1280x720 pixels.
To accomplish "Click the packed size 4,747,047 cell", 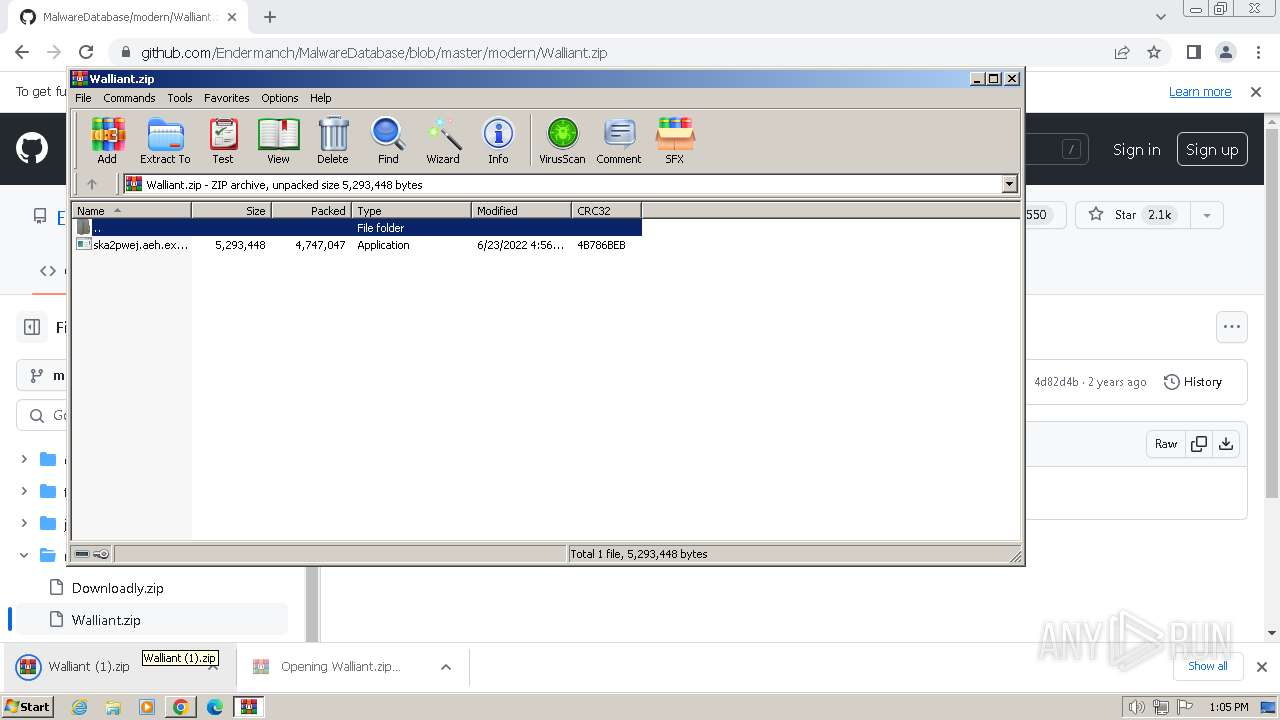I will coord(320,245).
